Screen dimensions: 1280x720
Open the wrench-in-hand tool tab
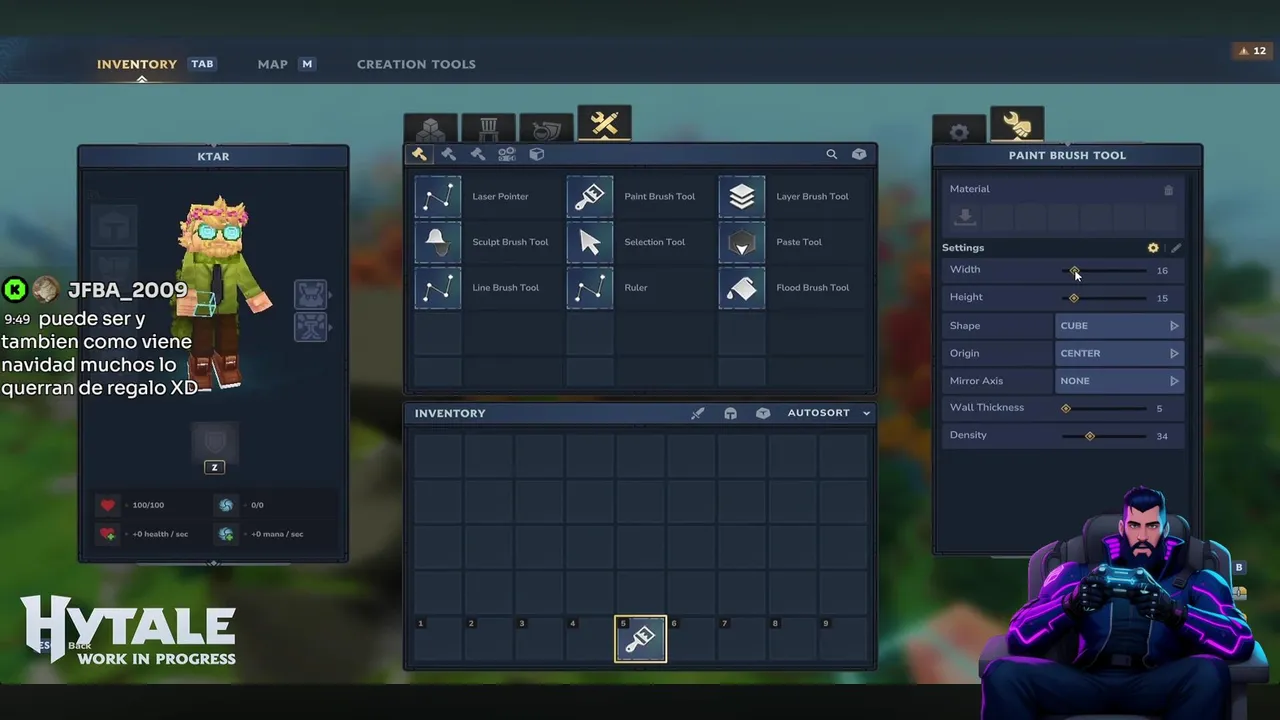coord(1017,125)
